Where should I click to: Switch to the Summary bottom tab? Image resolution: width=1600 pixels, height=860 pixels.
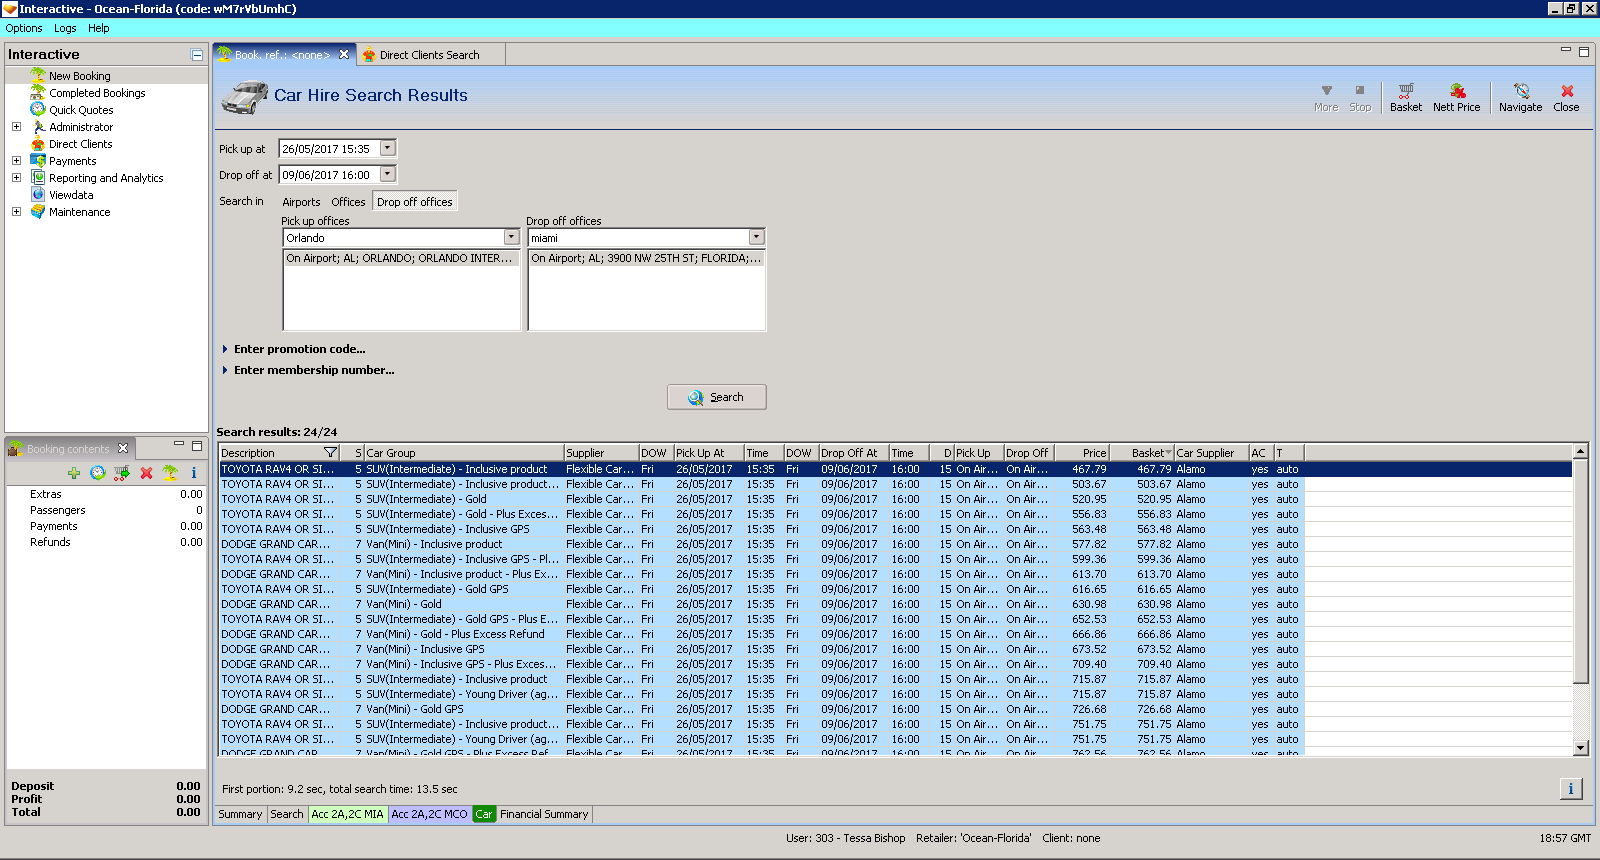coord(240,814)
